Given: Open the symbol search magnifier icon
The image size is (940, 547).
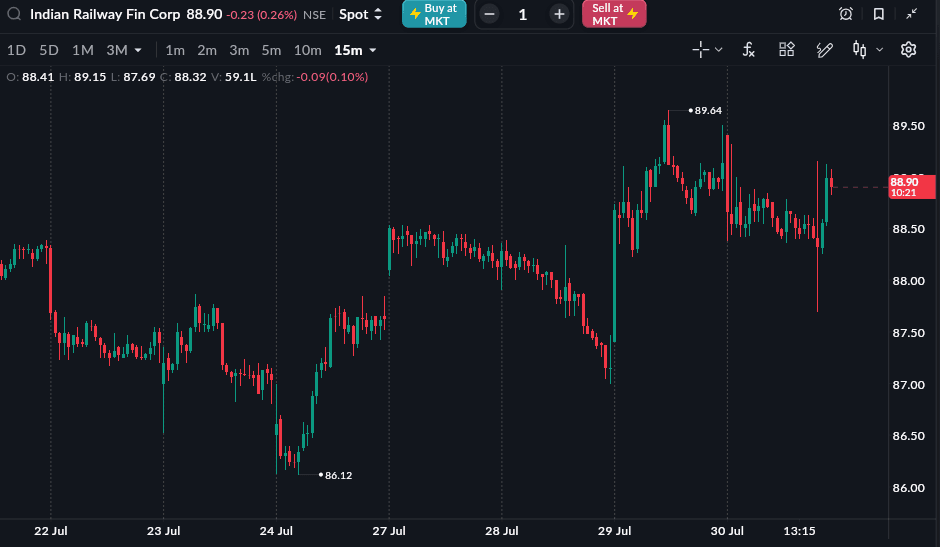Looking at the screenshot, I should click(14, 14).
